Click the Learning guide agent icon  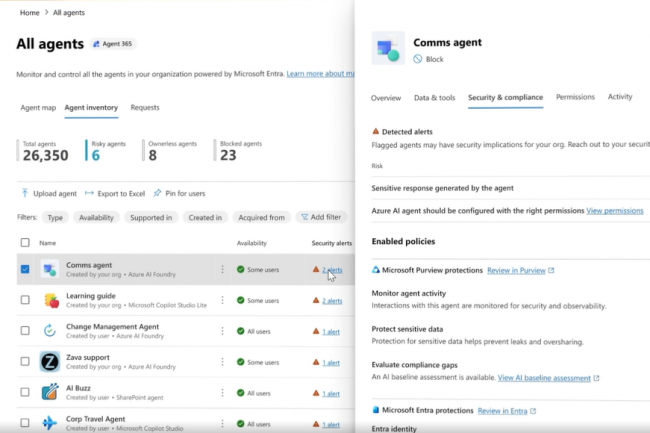click(49, 300)
